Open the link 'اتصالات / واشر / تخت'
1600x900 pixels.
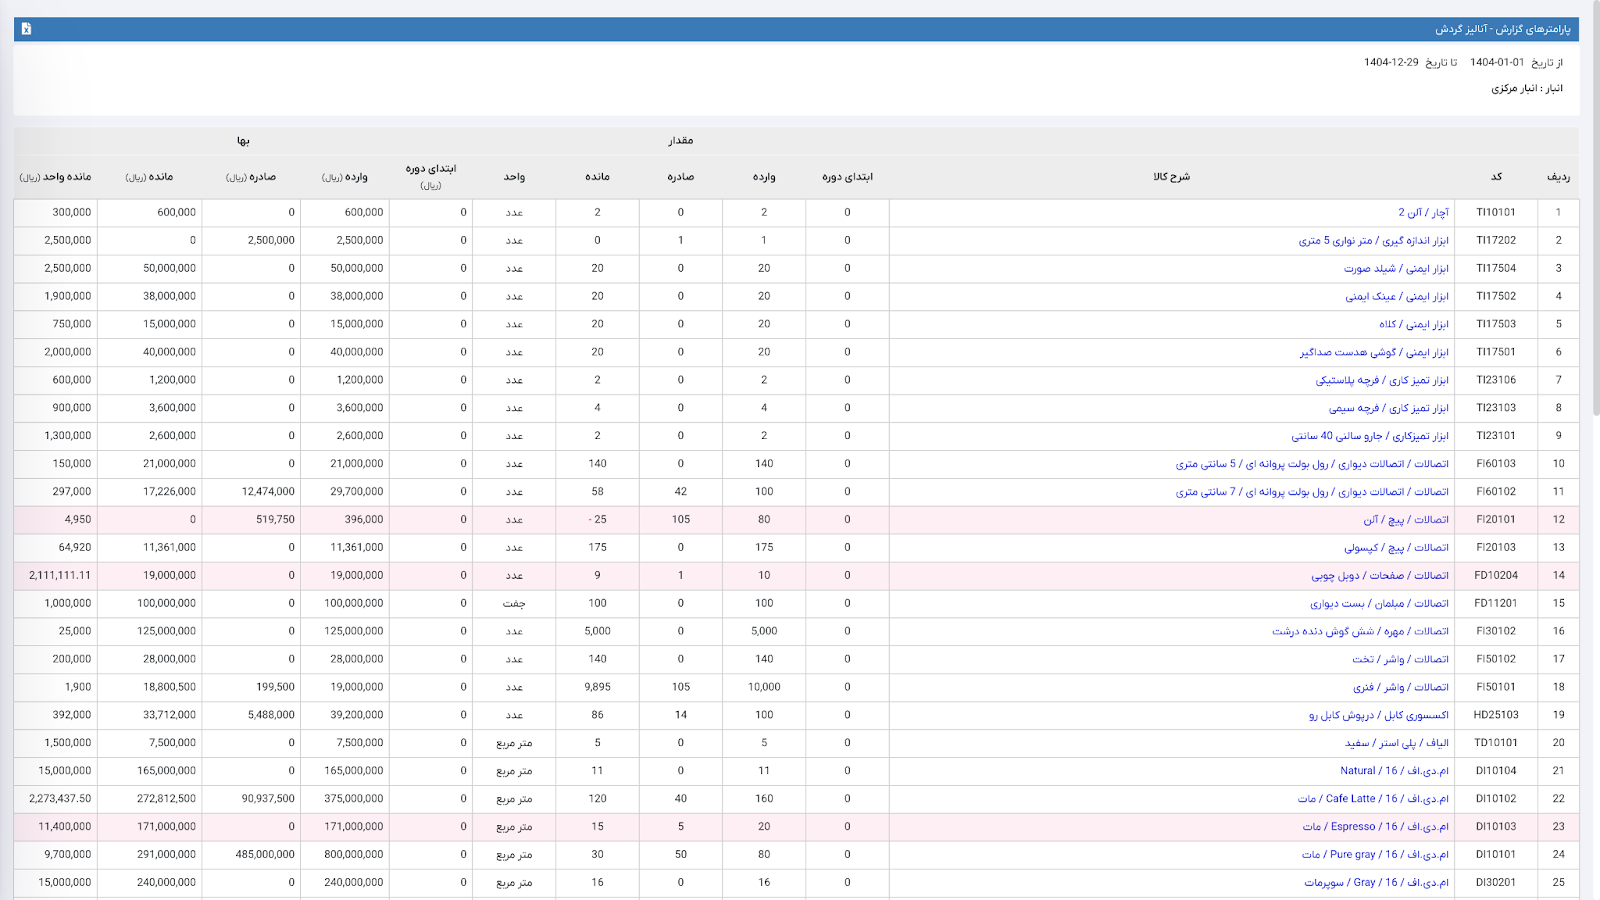(x=1400, y=660)
